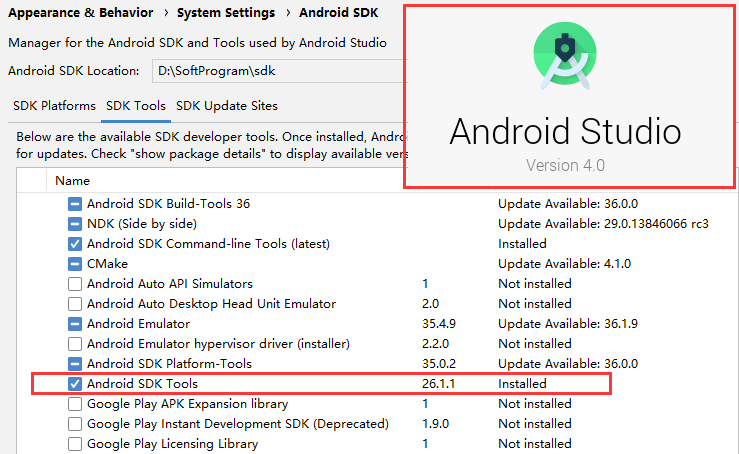Click version 35.0.2 of Platform-Tools
Image resolution: width=739 pixels, height=454 pixels.
439,363
